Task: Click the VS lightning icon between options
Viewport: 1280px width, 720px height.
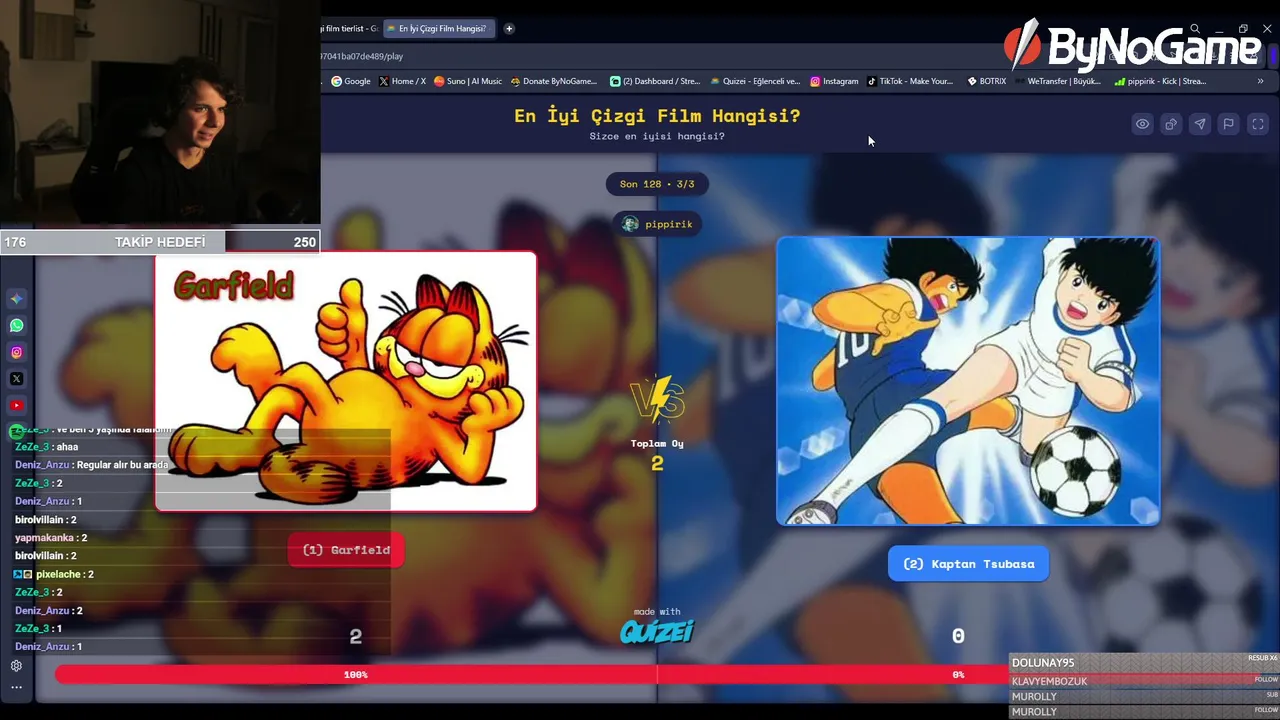Action: (657, 400)
